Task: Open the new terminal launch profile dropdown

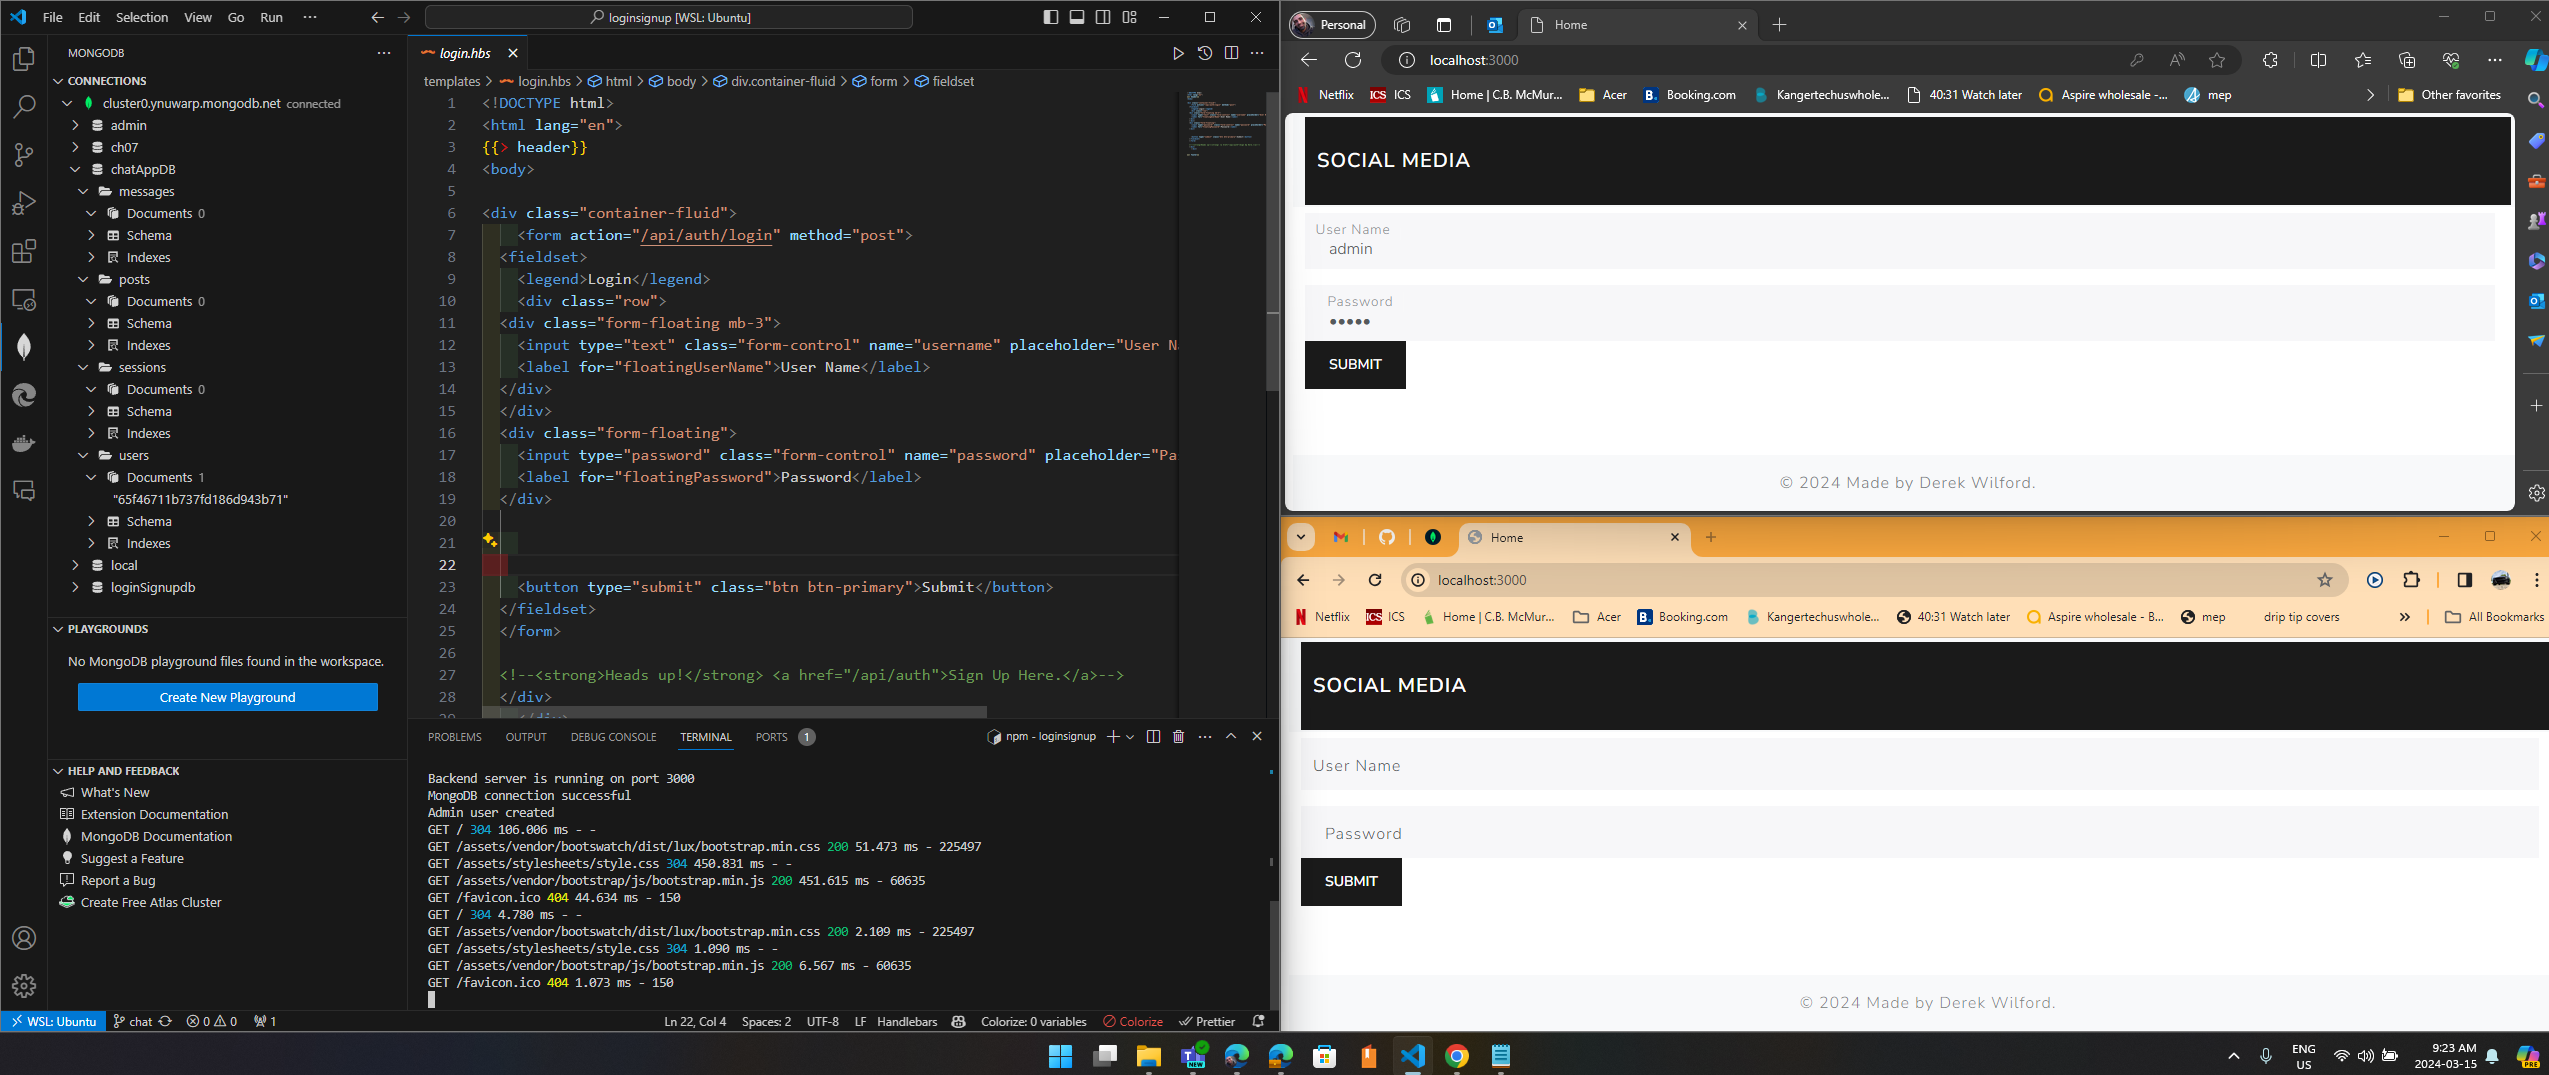Action: 1130,737
